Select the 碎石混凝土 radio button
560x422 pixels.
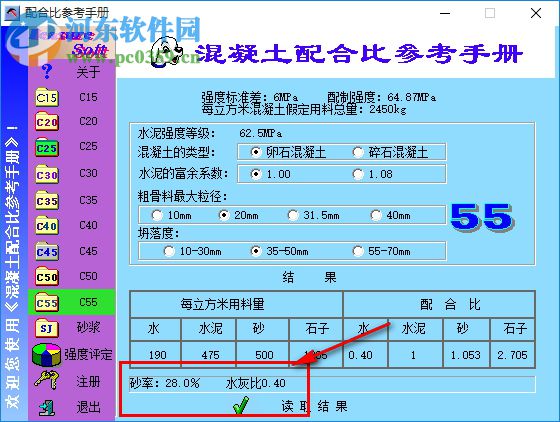click(x=358, y=152)
